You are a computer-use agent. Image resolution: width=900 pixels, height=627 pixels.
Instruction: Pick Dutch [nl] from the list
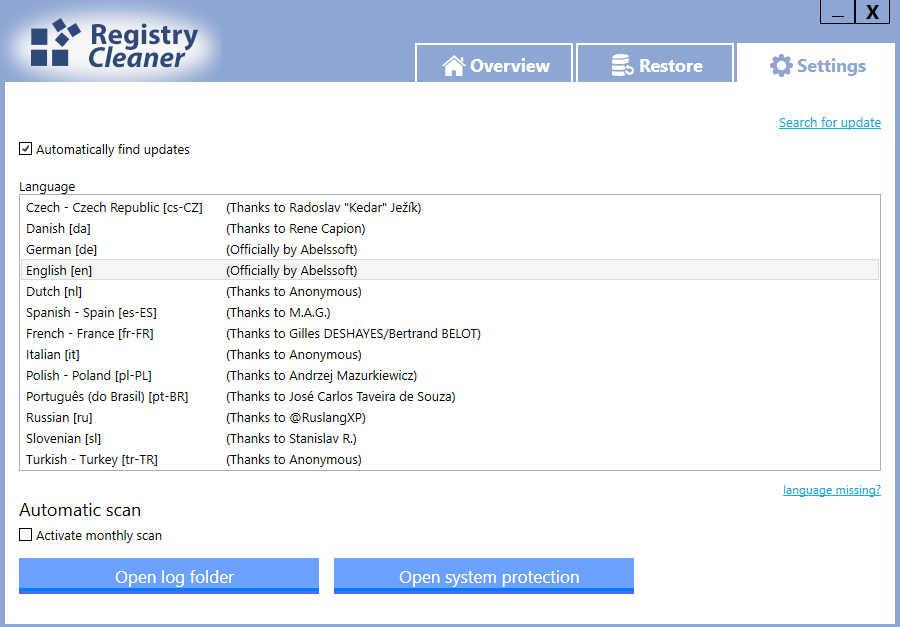[449, 292]
